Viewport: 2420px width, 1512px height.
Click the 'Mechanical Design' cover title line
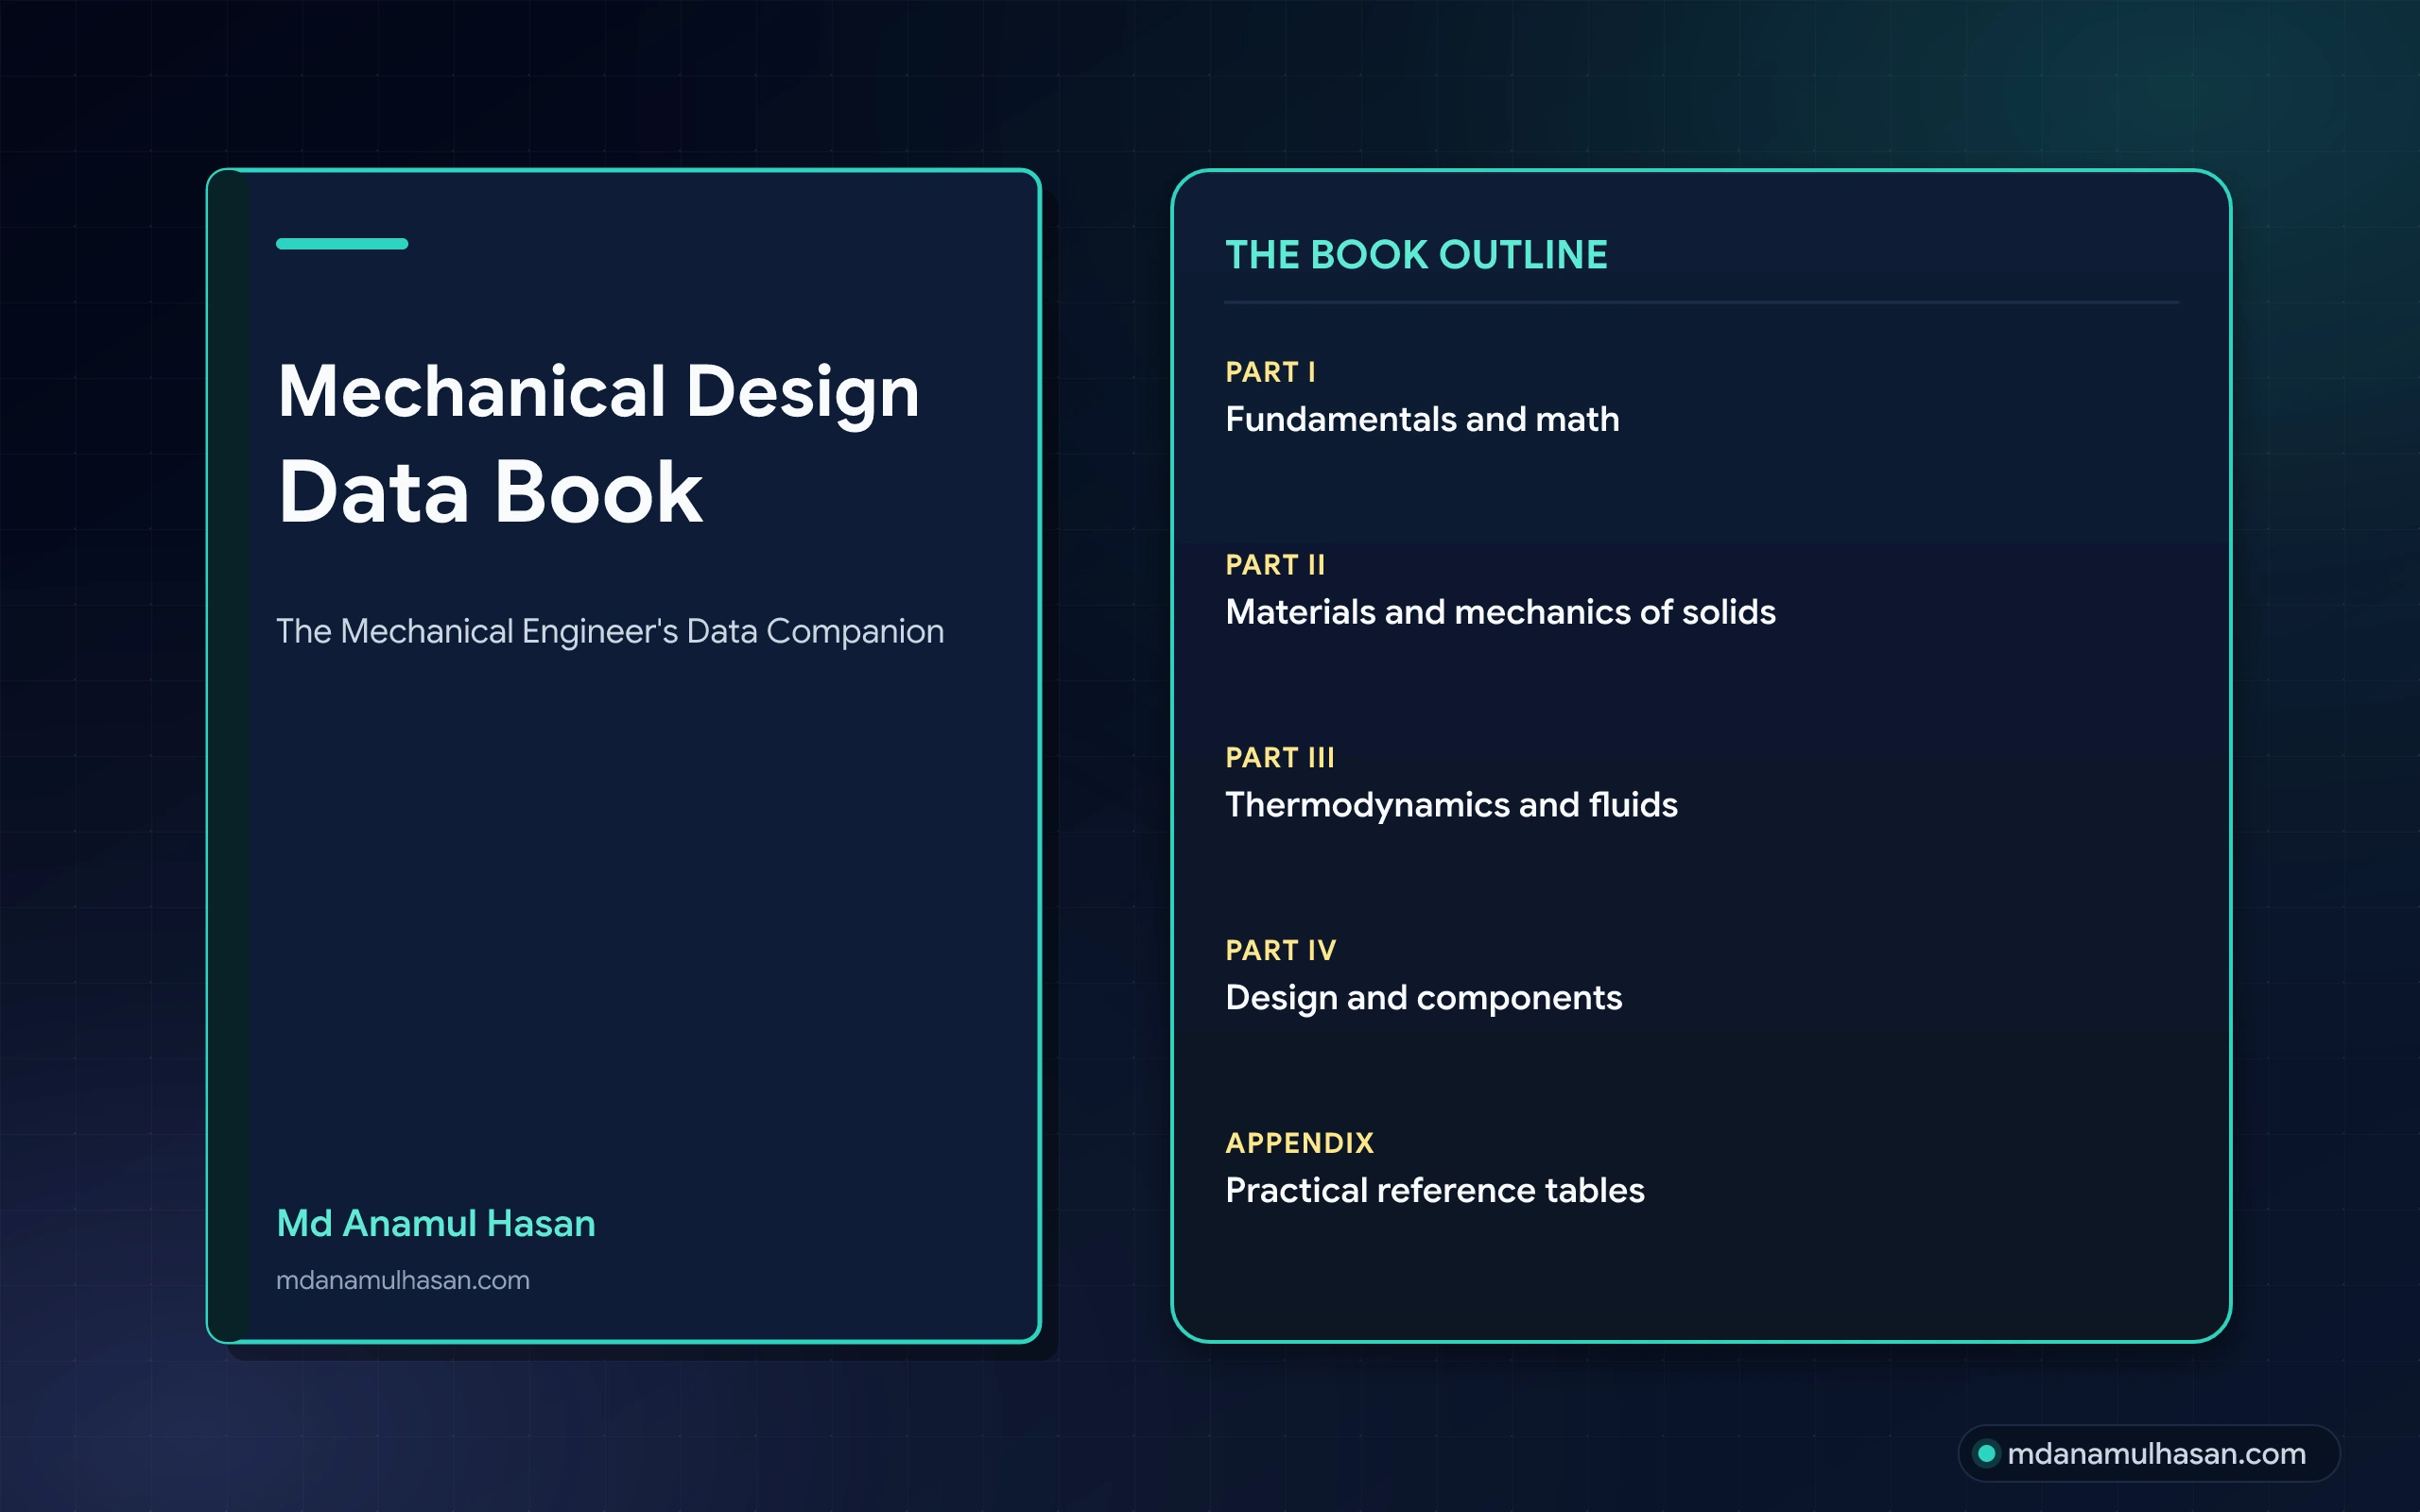click(598, 395)
